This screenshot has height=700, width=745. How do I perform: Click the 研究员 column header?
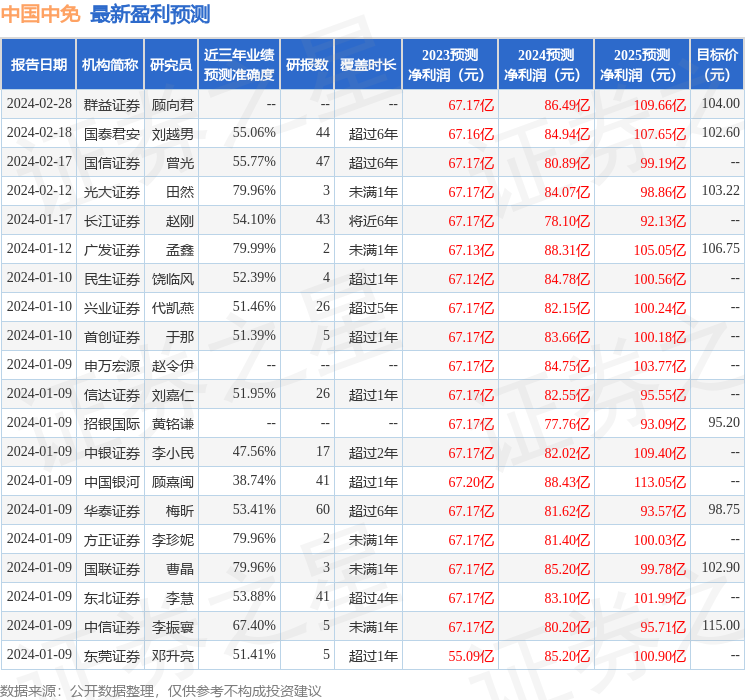(171, 65)
